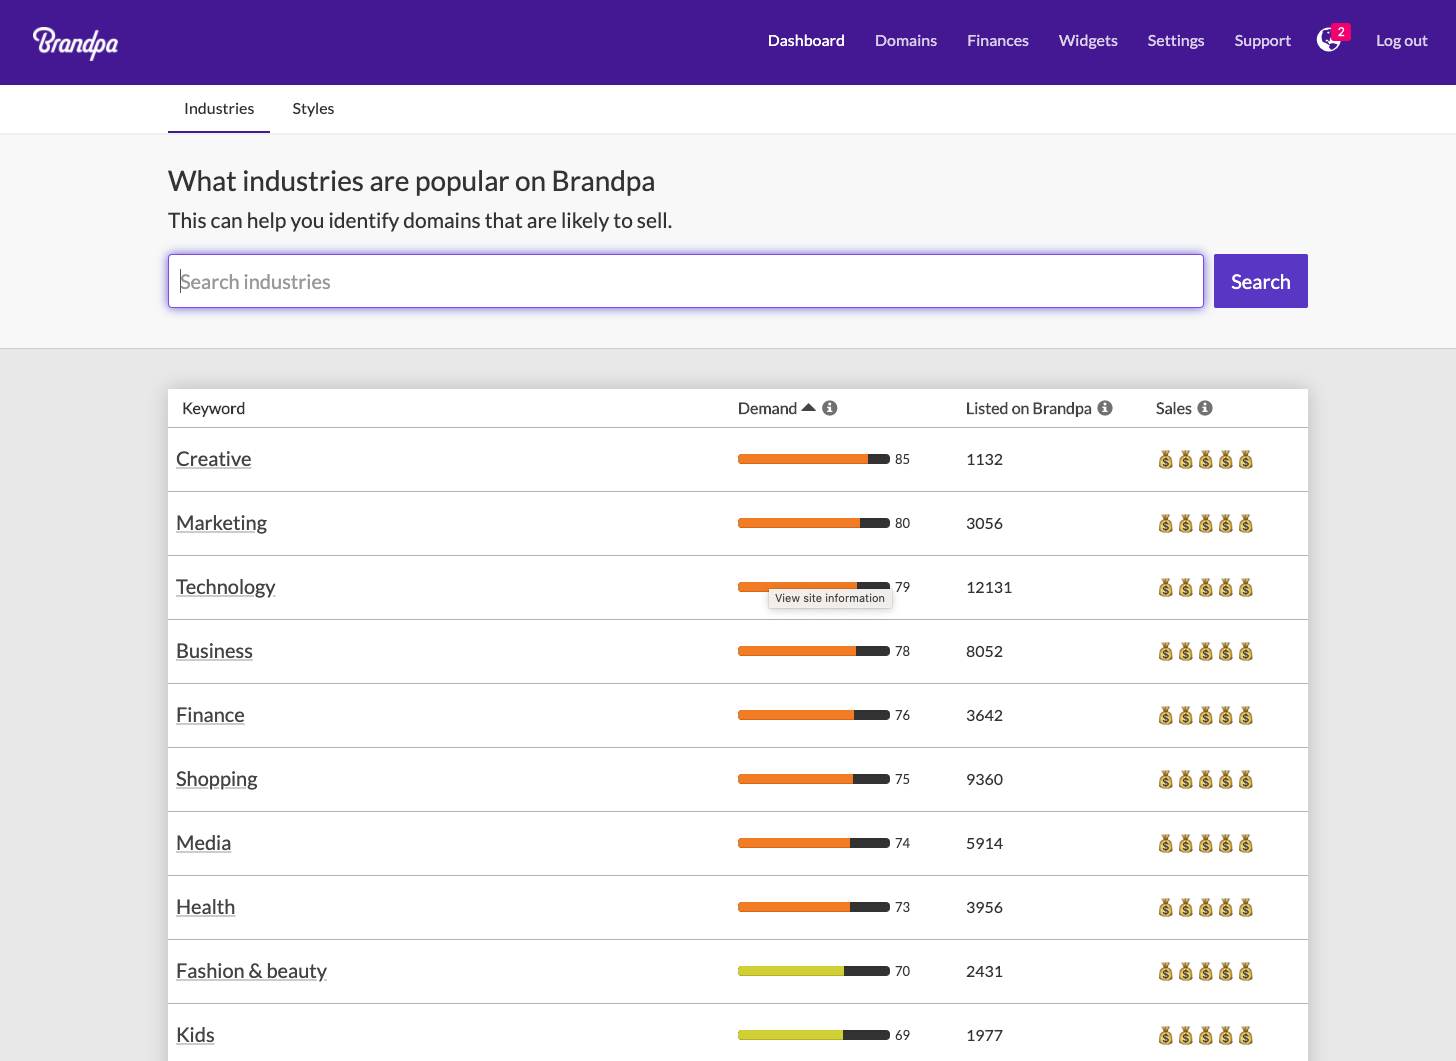This screenshot has width=1456, height=1061.
Task: Click the listed count 3056 for Marketing
Action: point(985,524)
